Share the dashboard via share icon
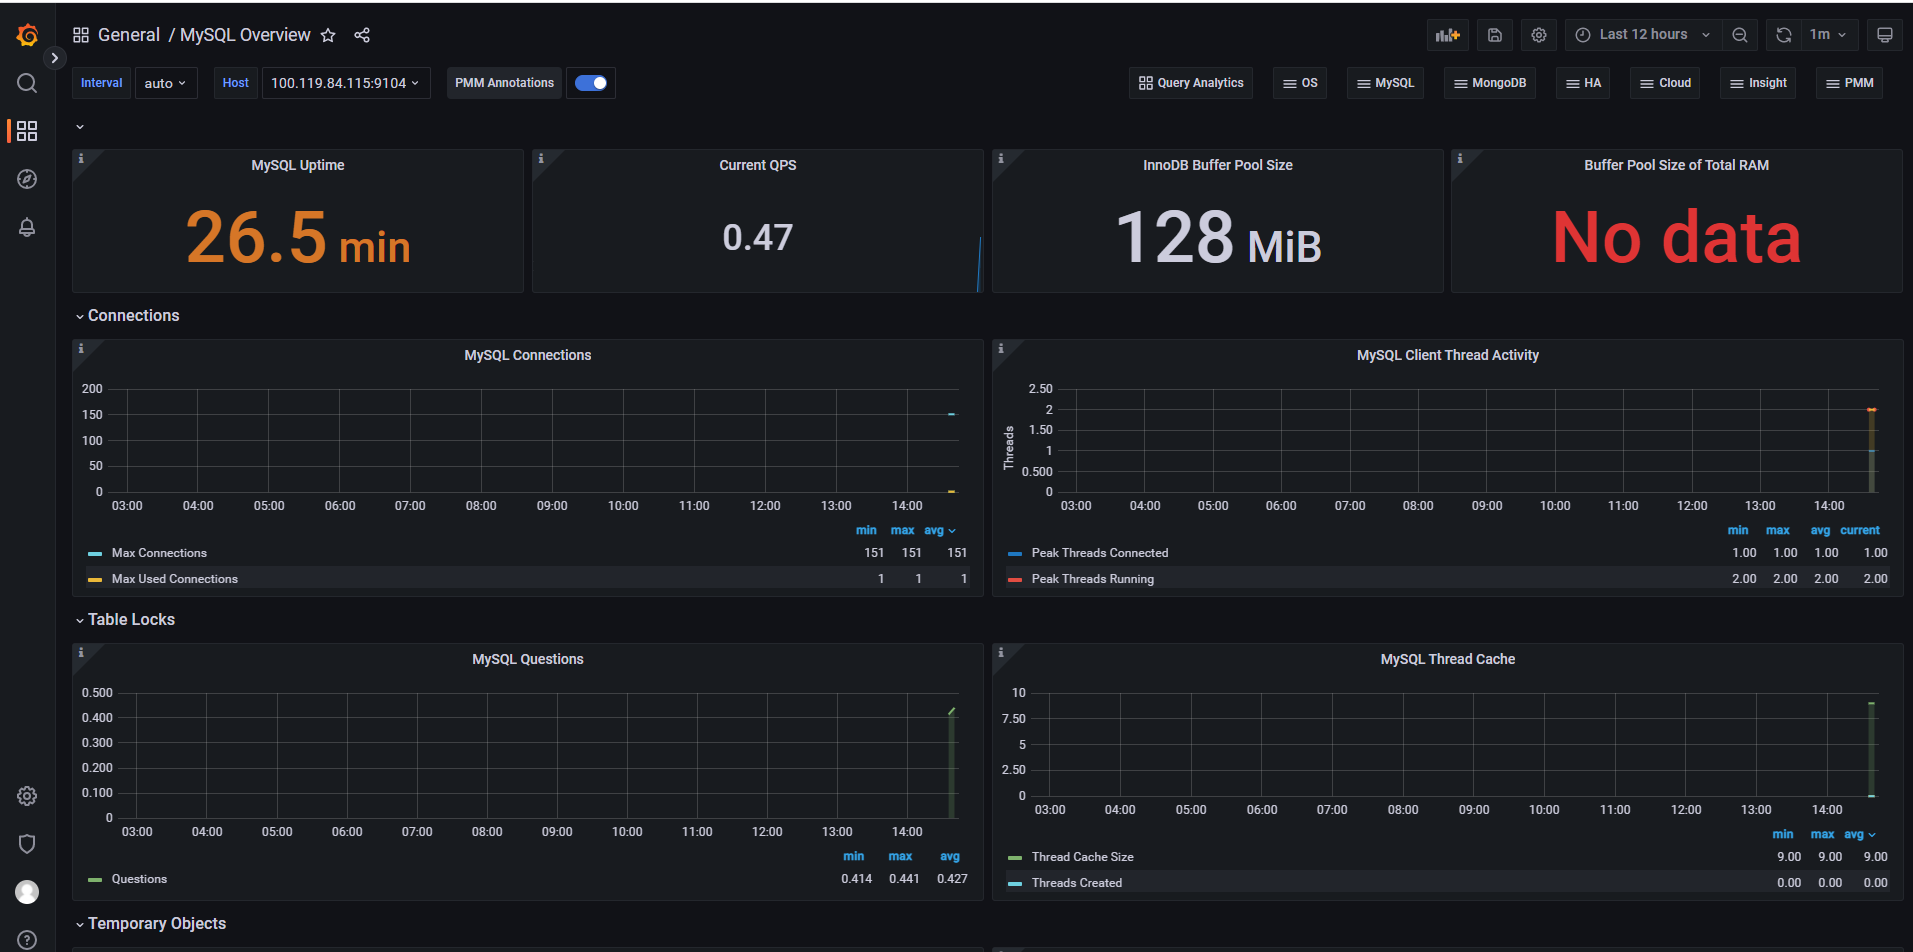 [362, 35]
